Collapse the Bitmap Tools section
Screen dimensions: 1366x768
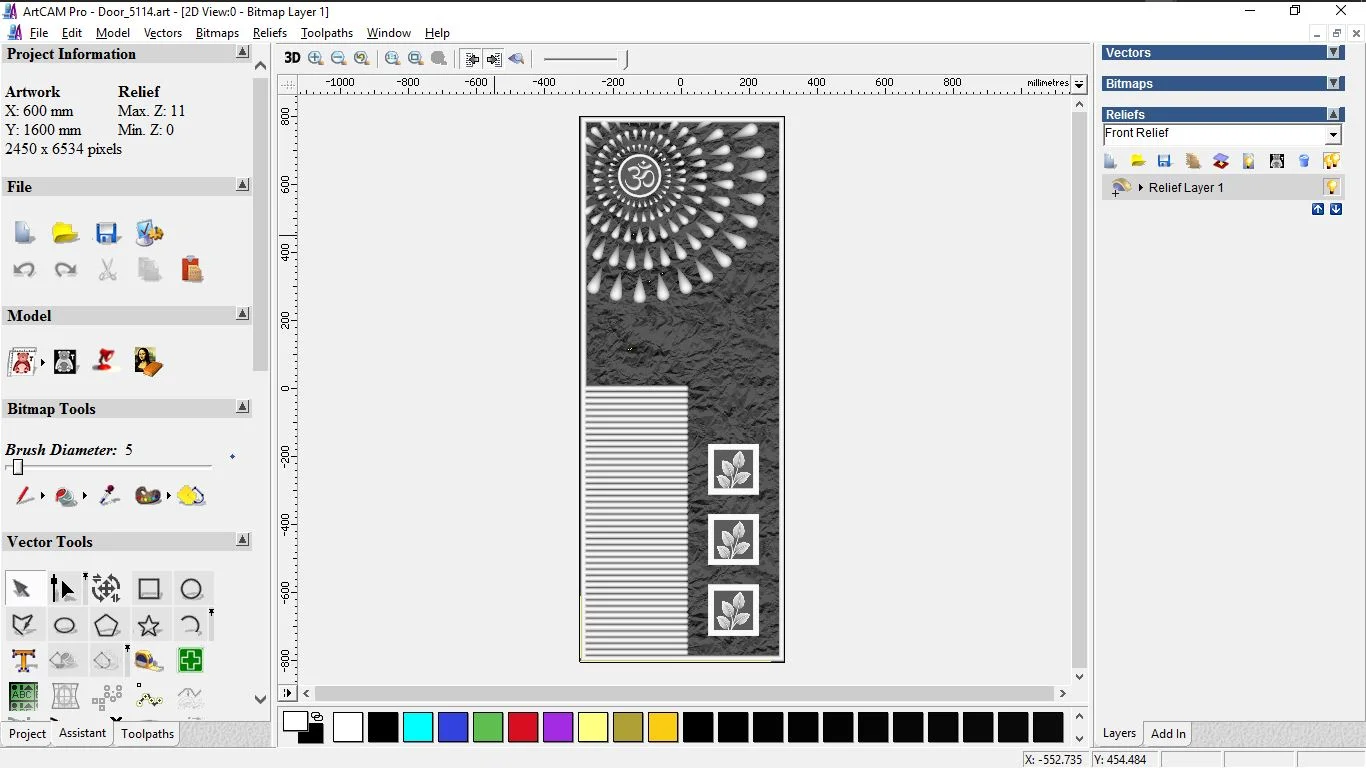[x=243, y=407]
